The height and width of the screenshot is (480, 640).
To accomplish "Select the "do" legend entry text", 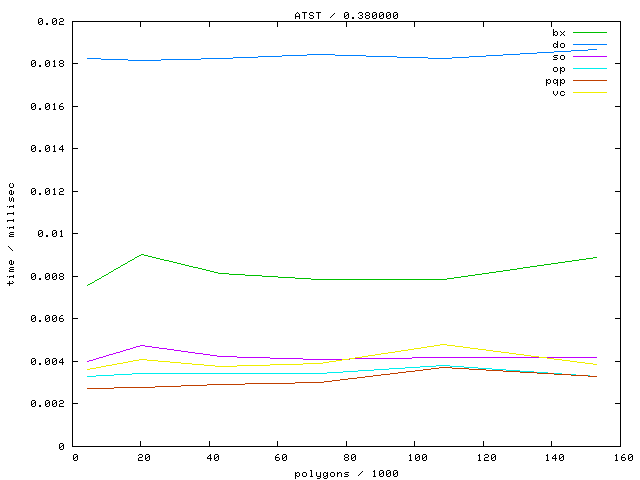I will coord(558,45).
